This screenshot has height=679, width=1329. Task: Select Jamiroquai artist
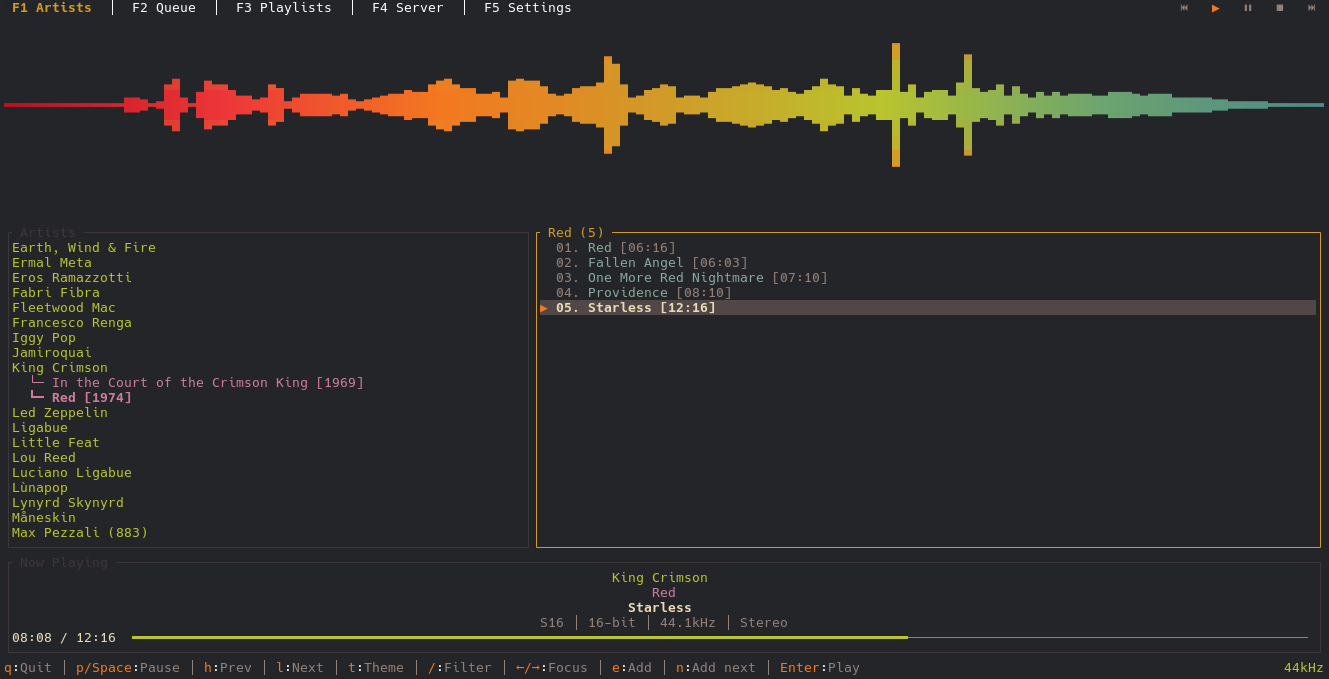pyautogui.click(x=52, y=353)
